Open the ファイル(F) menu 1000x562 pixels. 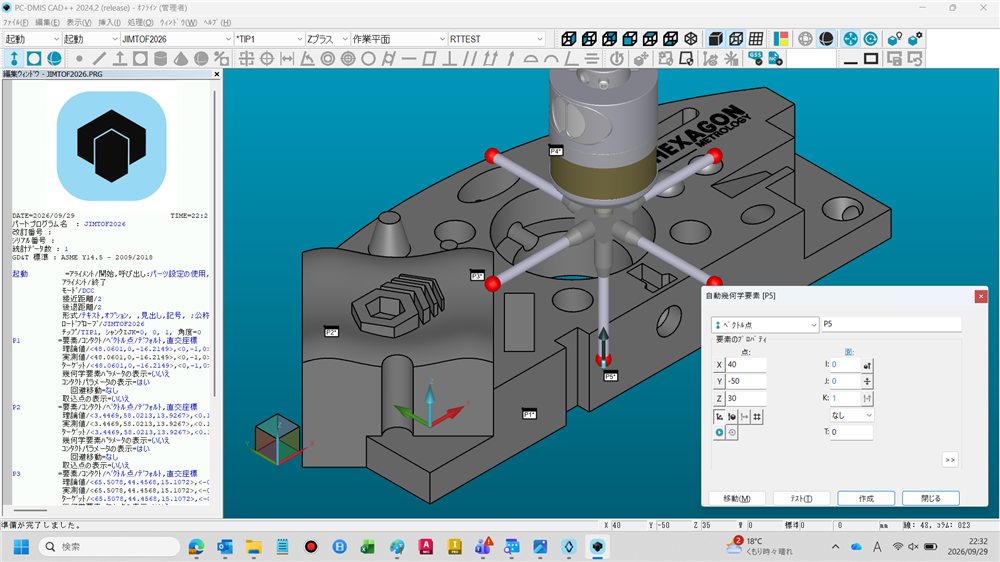pos(15,22)
